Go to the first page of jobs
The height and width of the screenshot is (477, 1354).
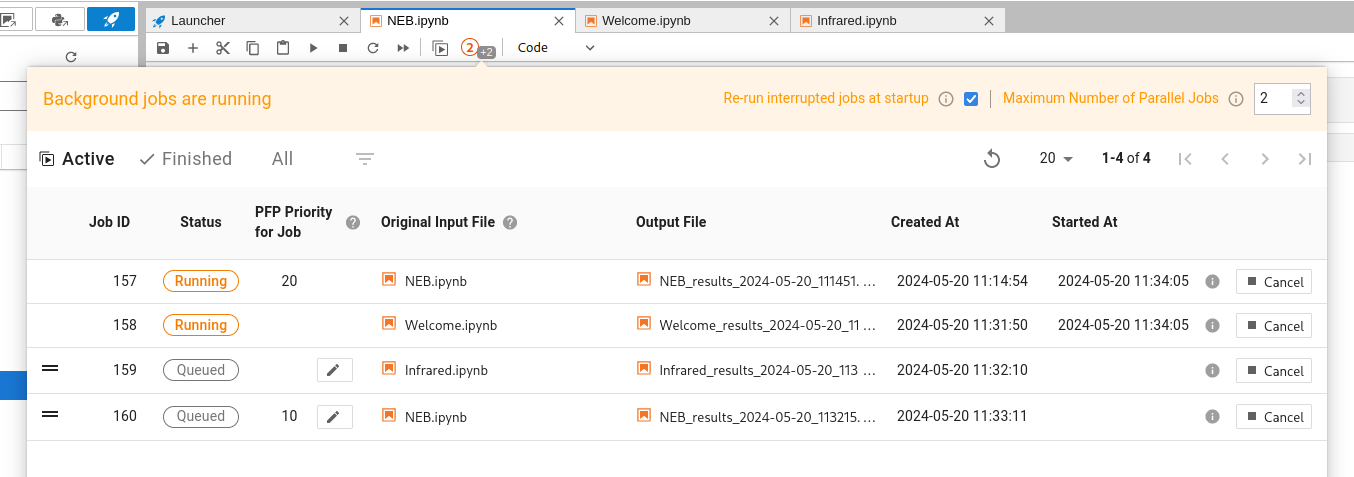(1185, 159)
